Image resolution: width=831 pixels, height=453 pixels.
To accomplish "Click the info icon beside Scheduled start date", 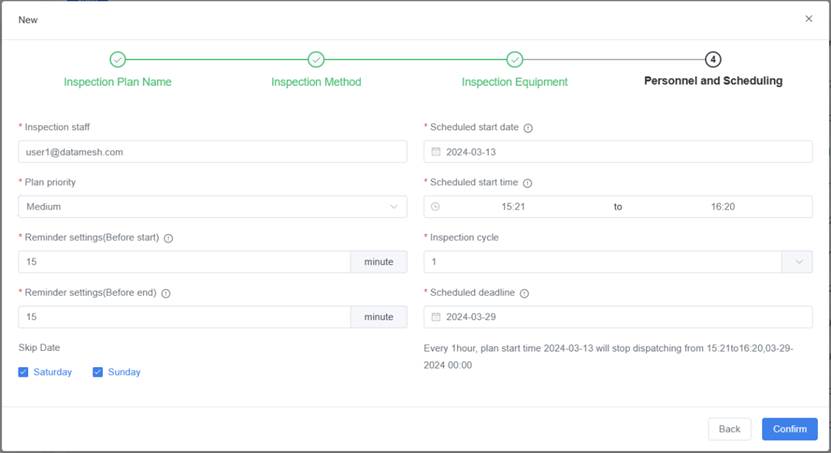I will click(528, 128).
